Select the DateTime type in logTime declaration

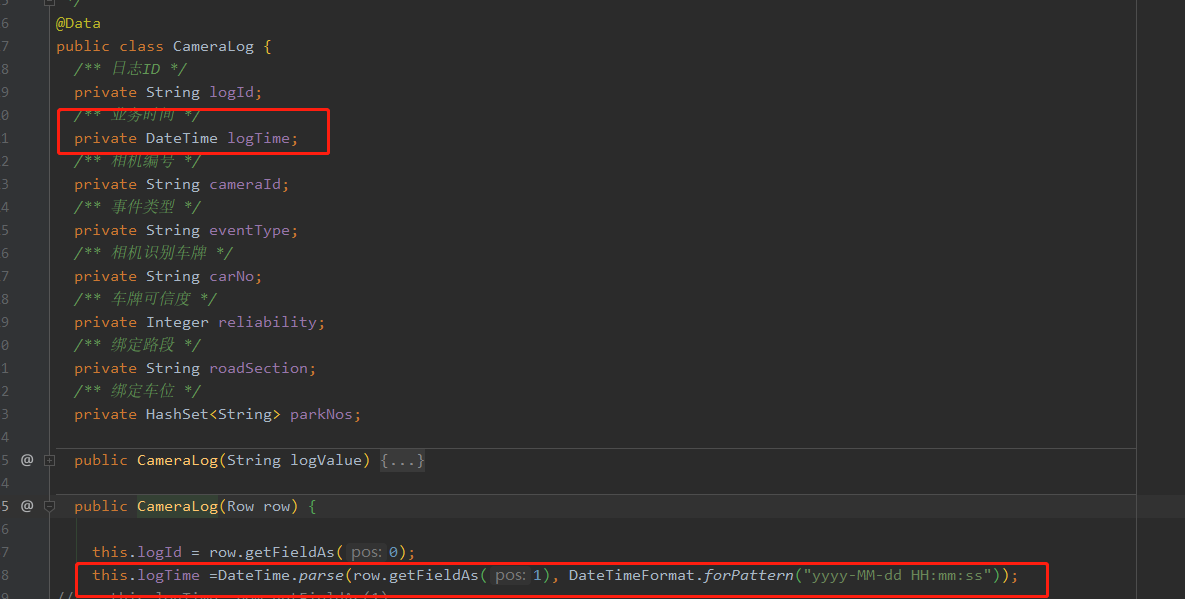[x=181, y=138]
